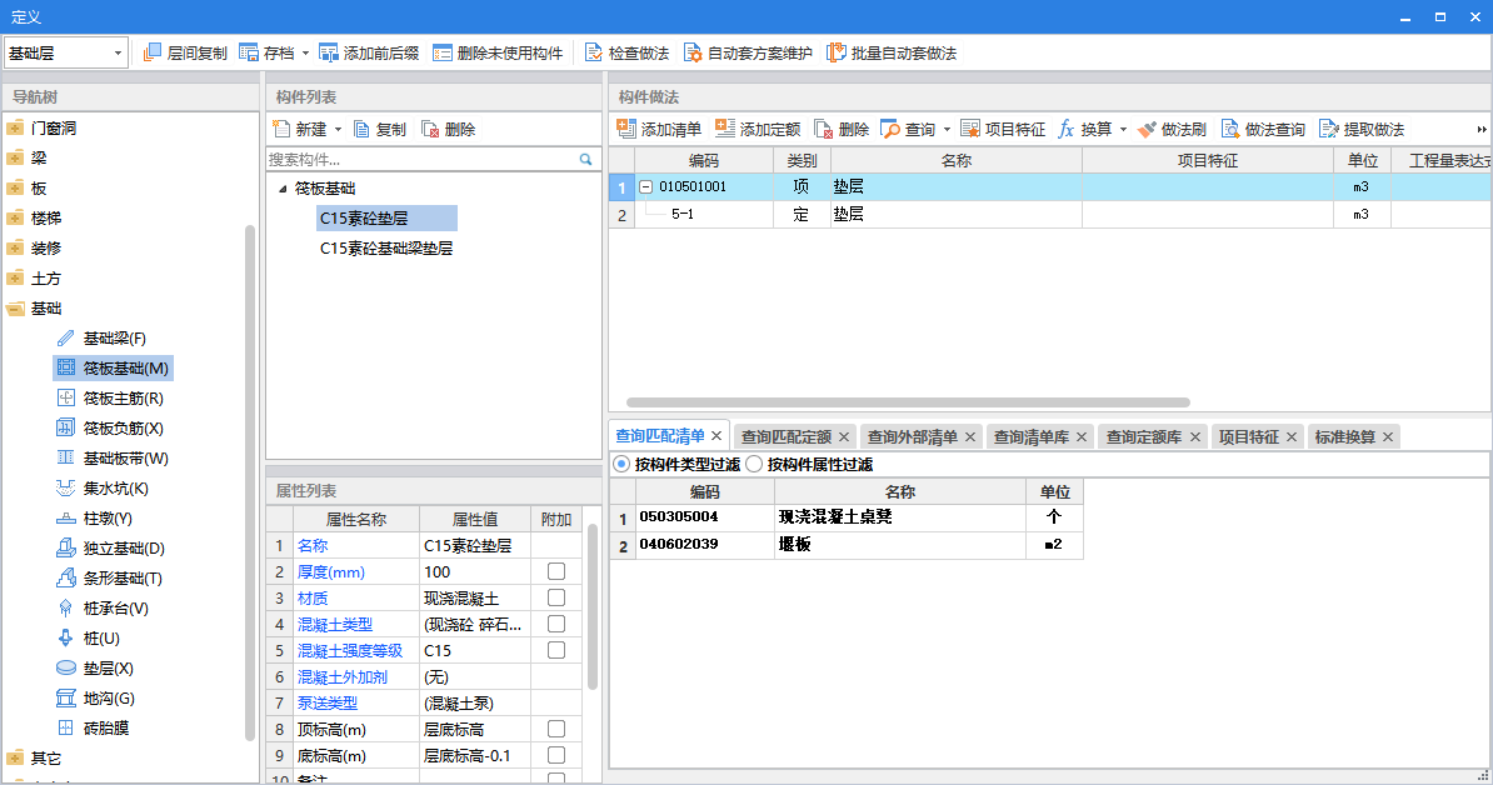The image size is (1493, 785).
Task: Open the 存档 dropdown arrow
Action: tap(305, 53)
